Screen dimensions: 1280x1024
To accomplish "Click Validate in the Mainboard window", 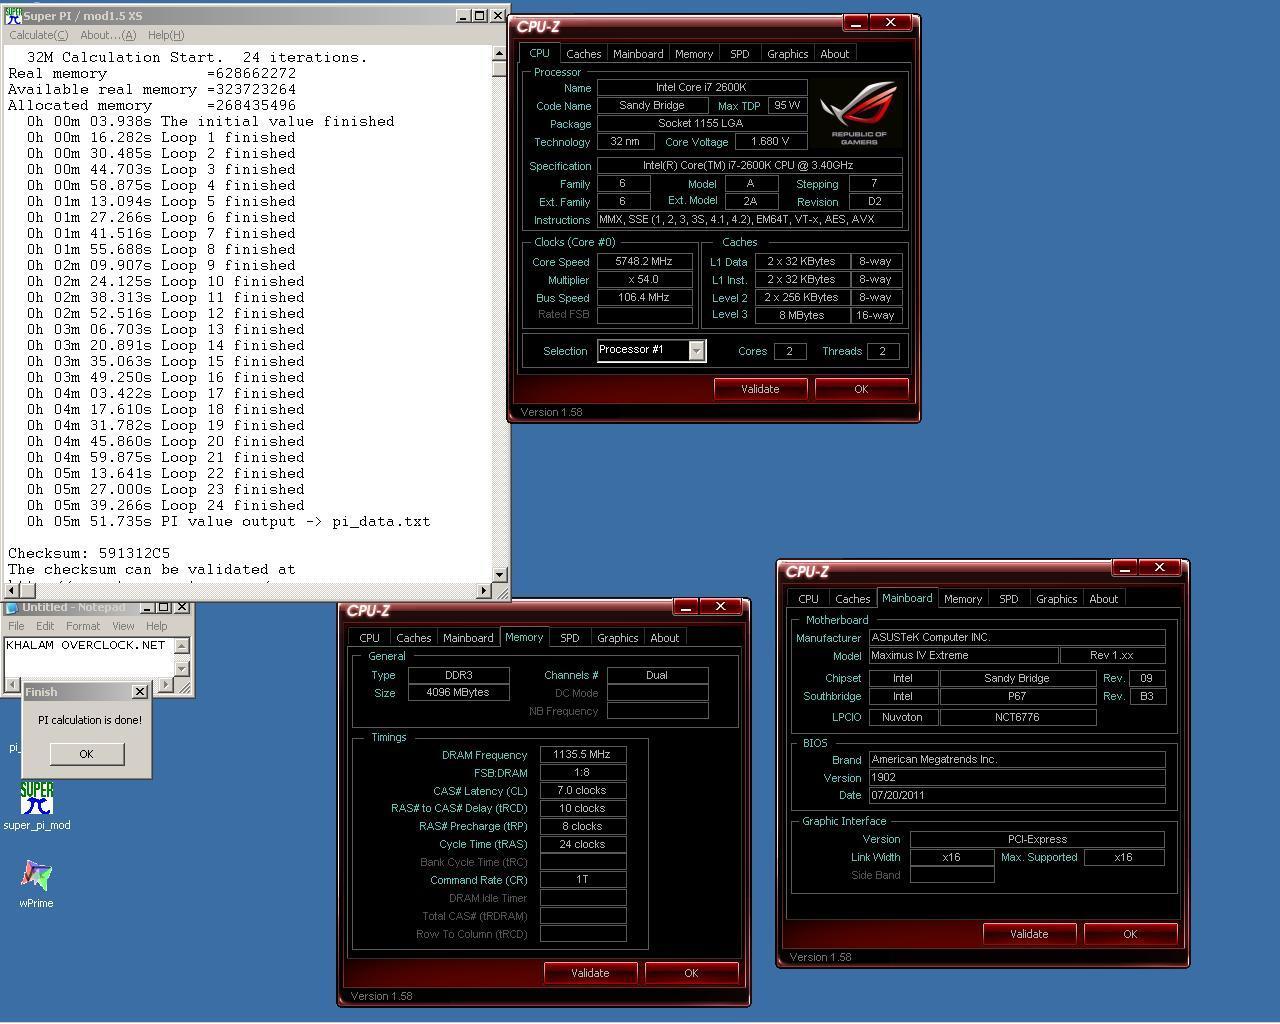I will tap(1029, 934).
